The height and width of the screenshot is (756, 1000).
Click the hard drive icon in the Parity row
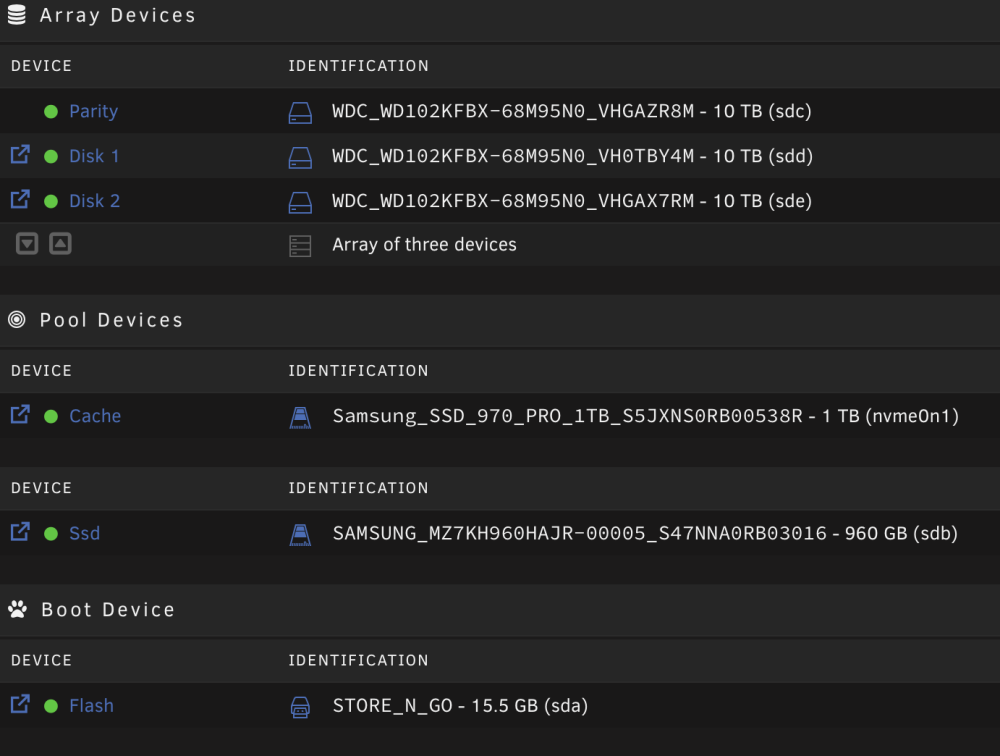[x=300, y=113]
